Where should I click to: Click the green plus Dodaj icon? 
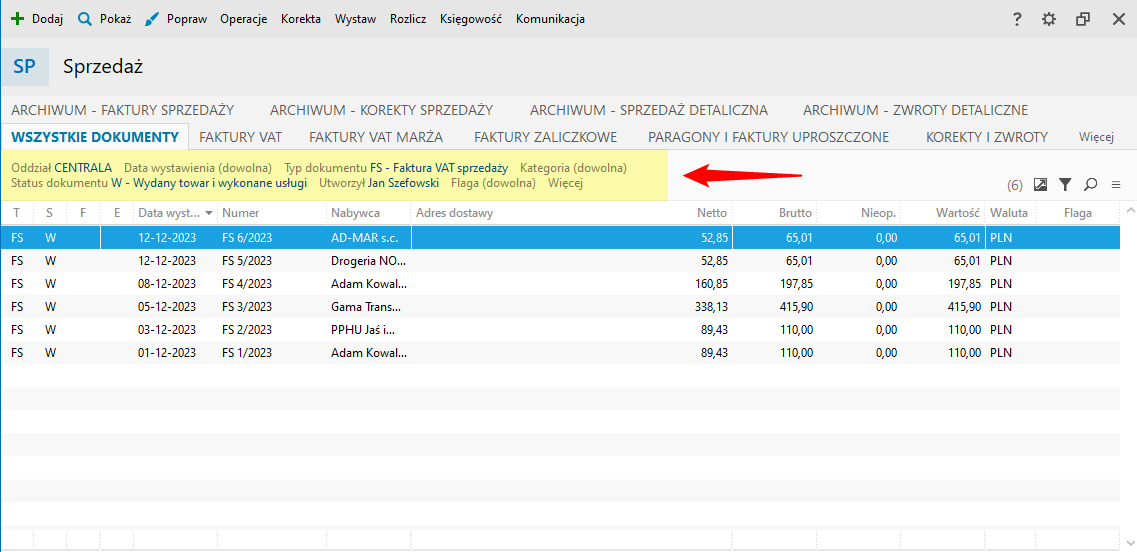click(18, 20)
